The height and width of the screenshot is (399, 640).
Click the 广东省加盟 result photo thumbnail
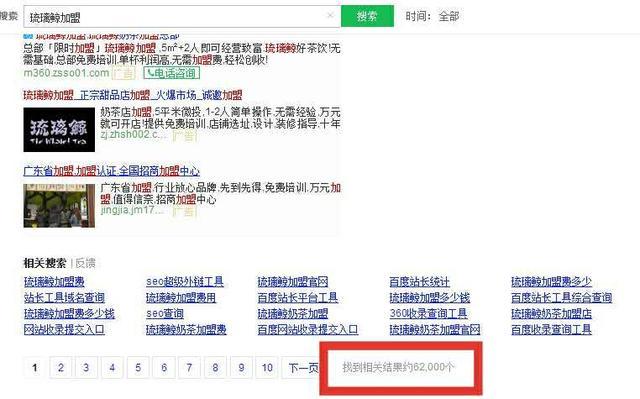[59, 206]
